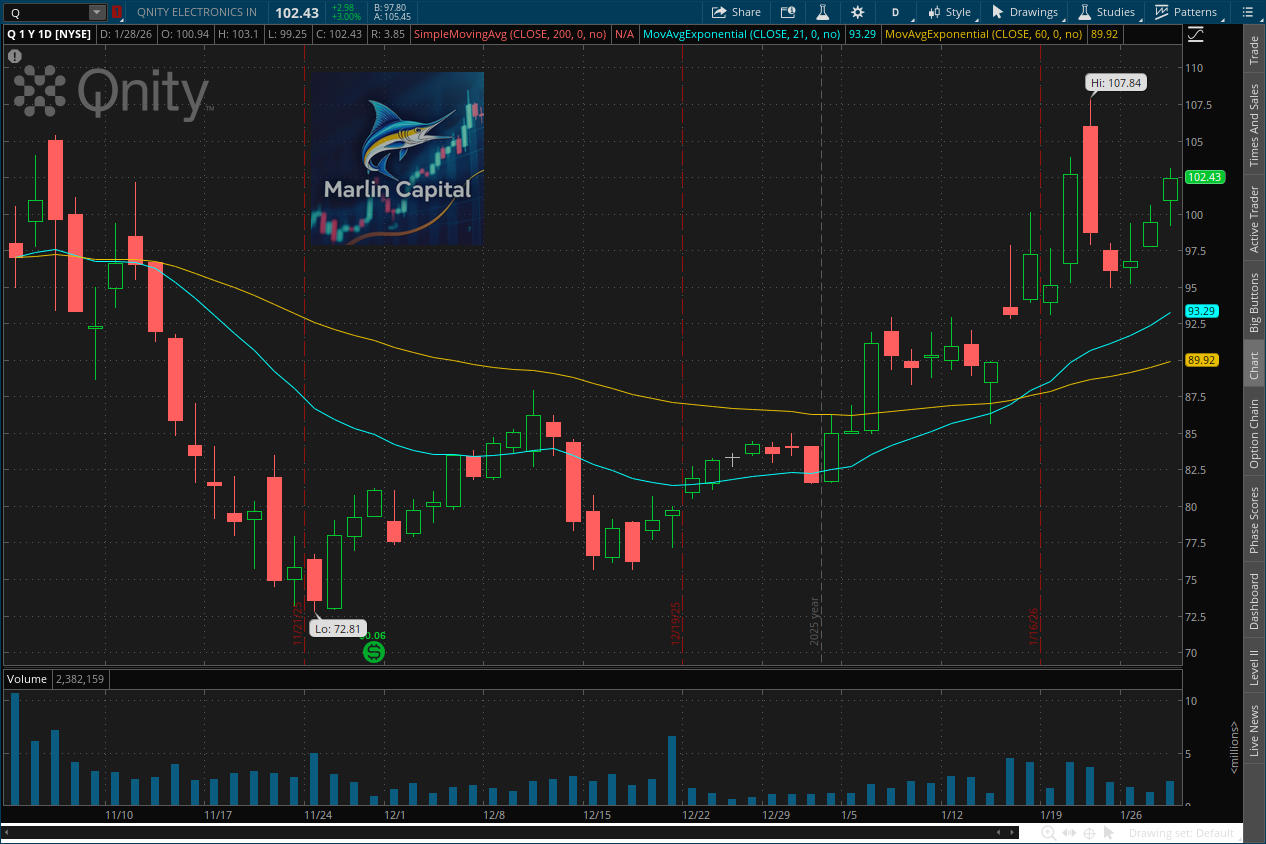Open the chart info icon beside Share
This screenshot has width=1266, height=844.
click(x=788, y=12)
